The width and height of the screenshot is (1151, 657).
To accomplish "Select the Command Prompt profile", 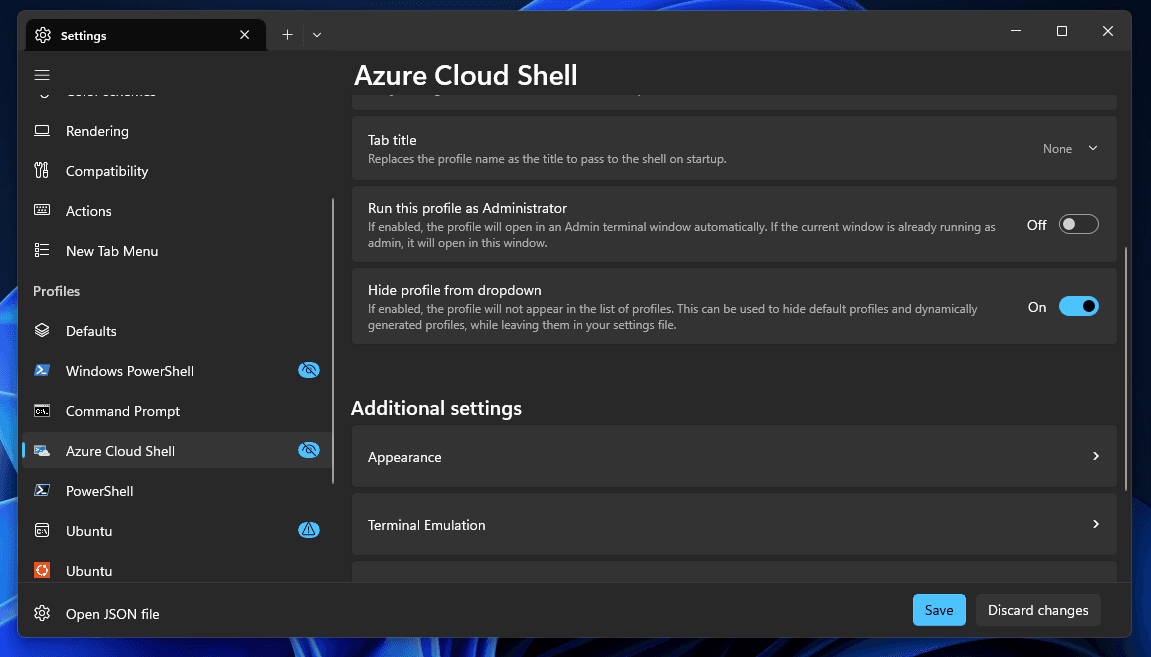I will click(176, 411).
